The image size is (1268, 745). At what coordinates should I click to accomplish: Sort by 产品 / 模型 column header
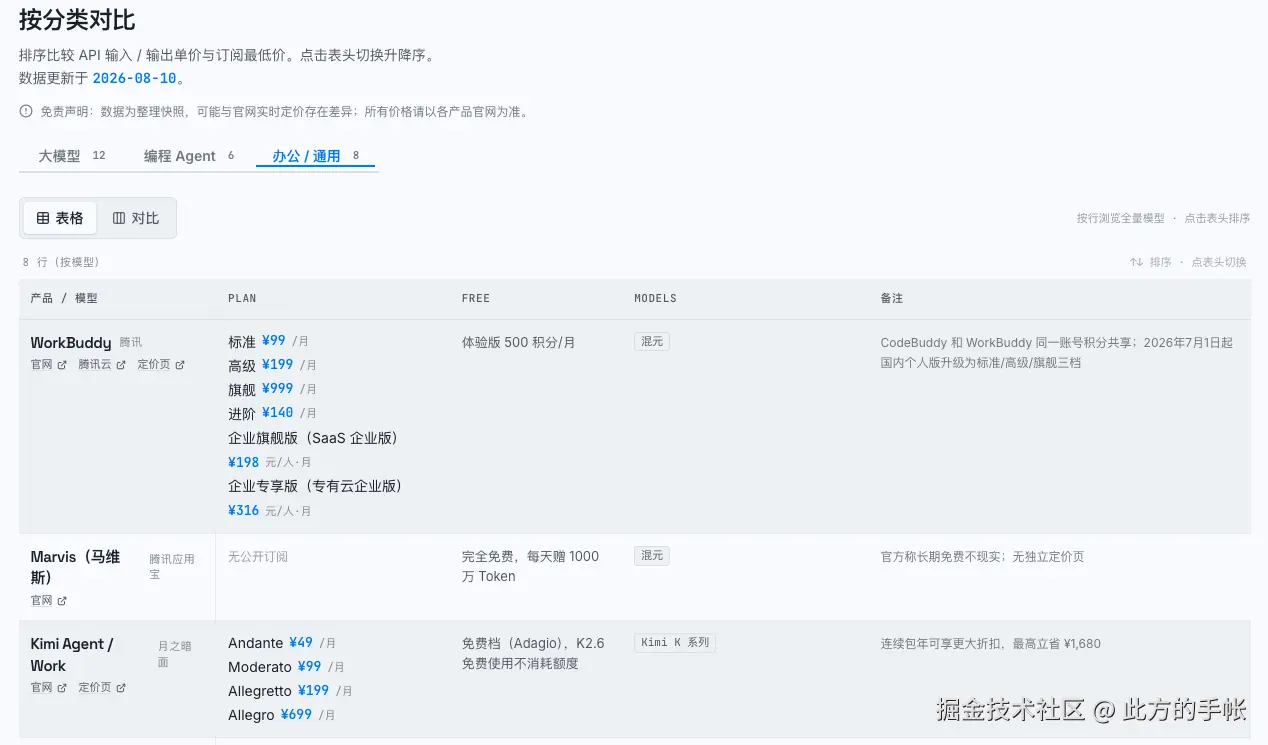64,298
